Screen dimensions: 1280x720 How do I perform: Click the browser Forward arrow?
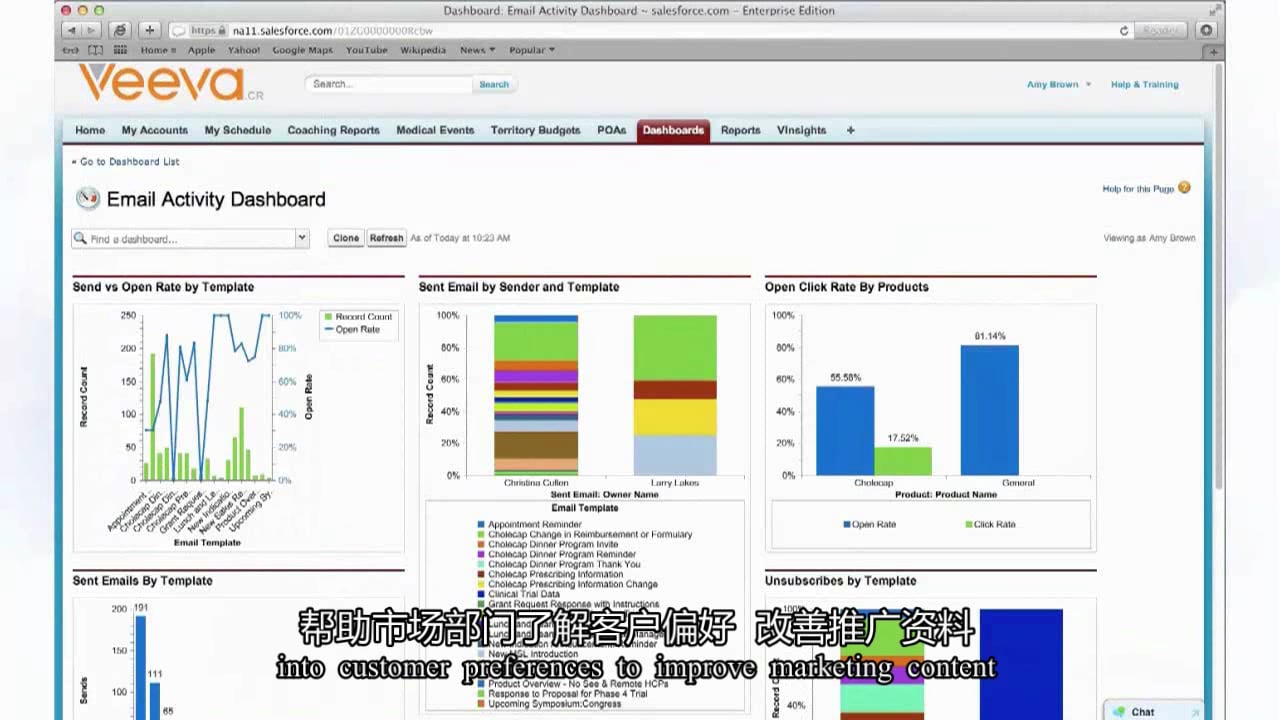pos(91,31)
